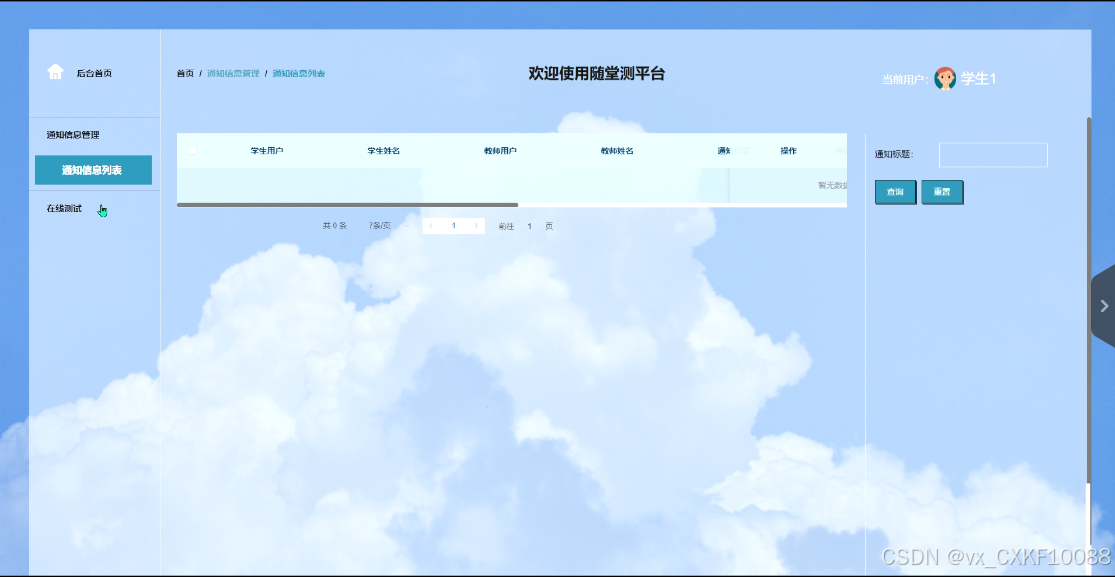This screenshot has width=1115, height=577.
Task: Tick the select-all checkbox in table header
Action: pyautogui.click(x=192, y=151)
